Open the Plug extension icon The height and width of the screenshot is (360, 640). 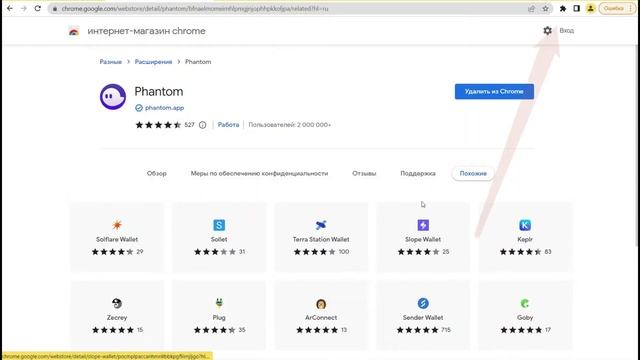click(x=219, y=303)
